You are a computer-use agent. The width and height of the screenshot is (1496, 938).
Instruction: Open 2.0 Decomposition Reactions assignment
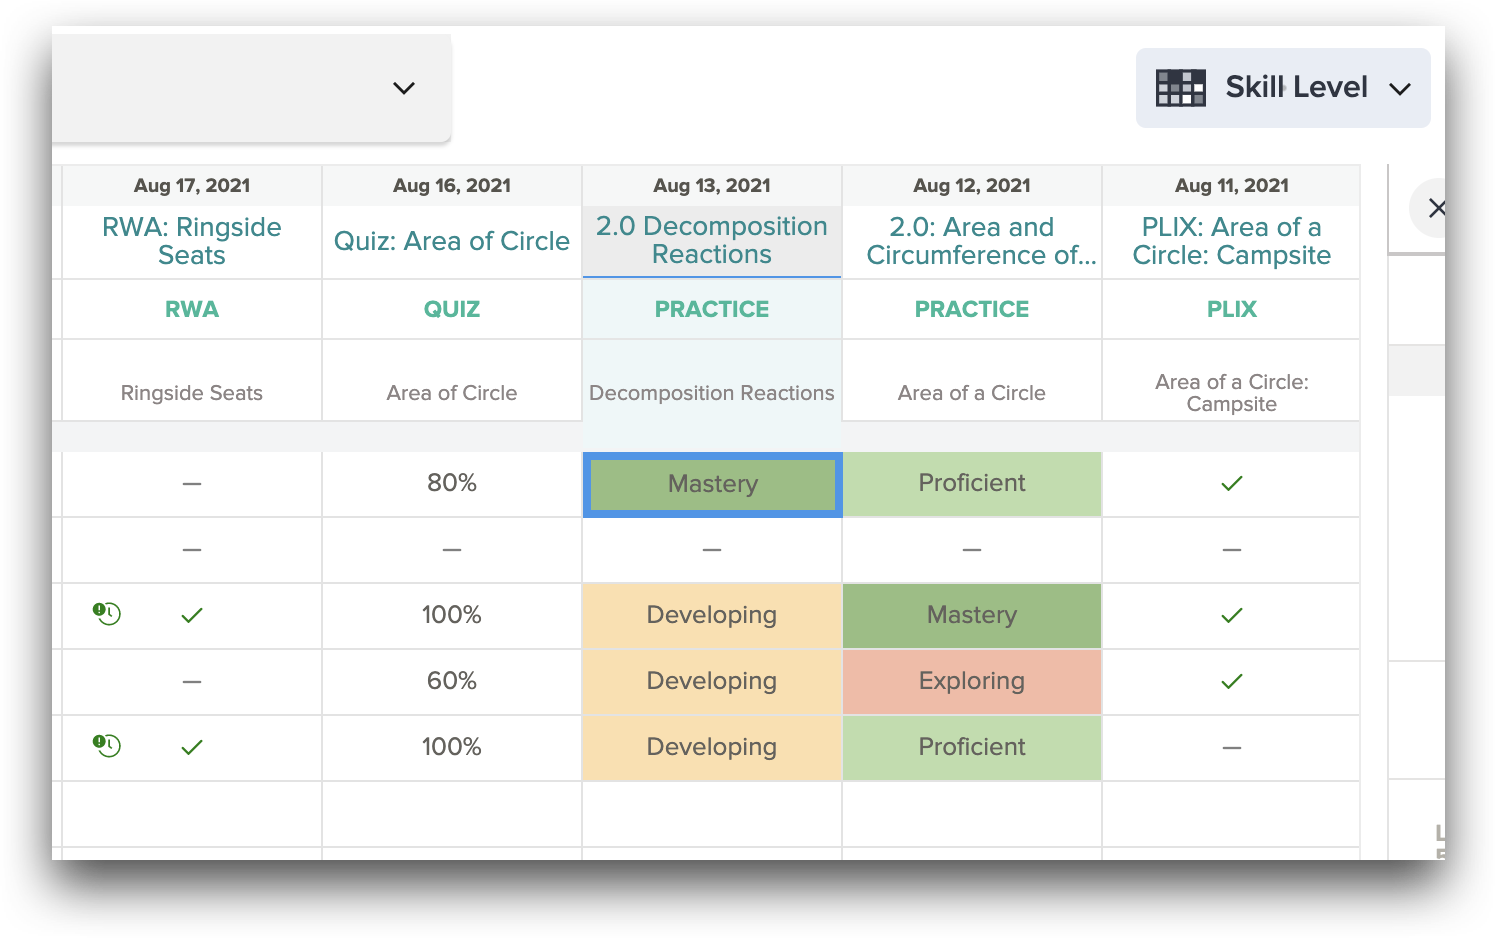(712, 240)
